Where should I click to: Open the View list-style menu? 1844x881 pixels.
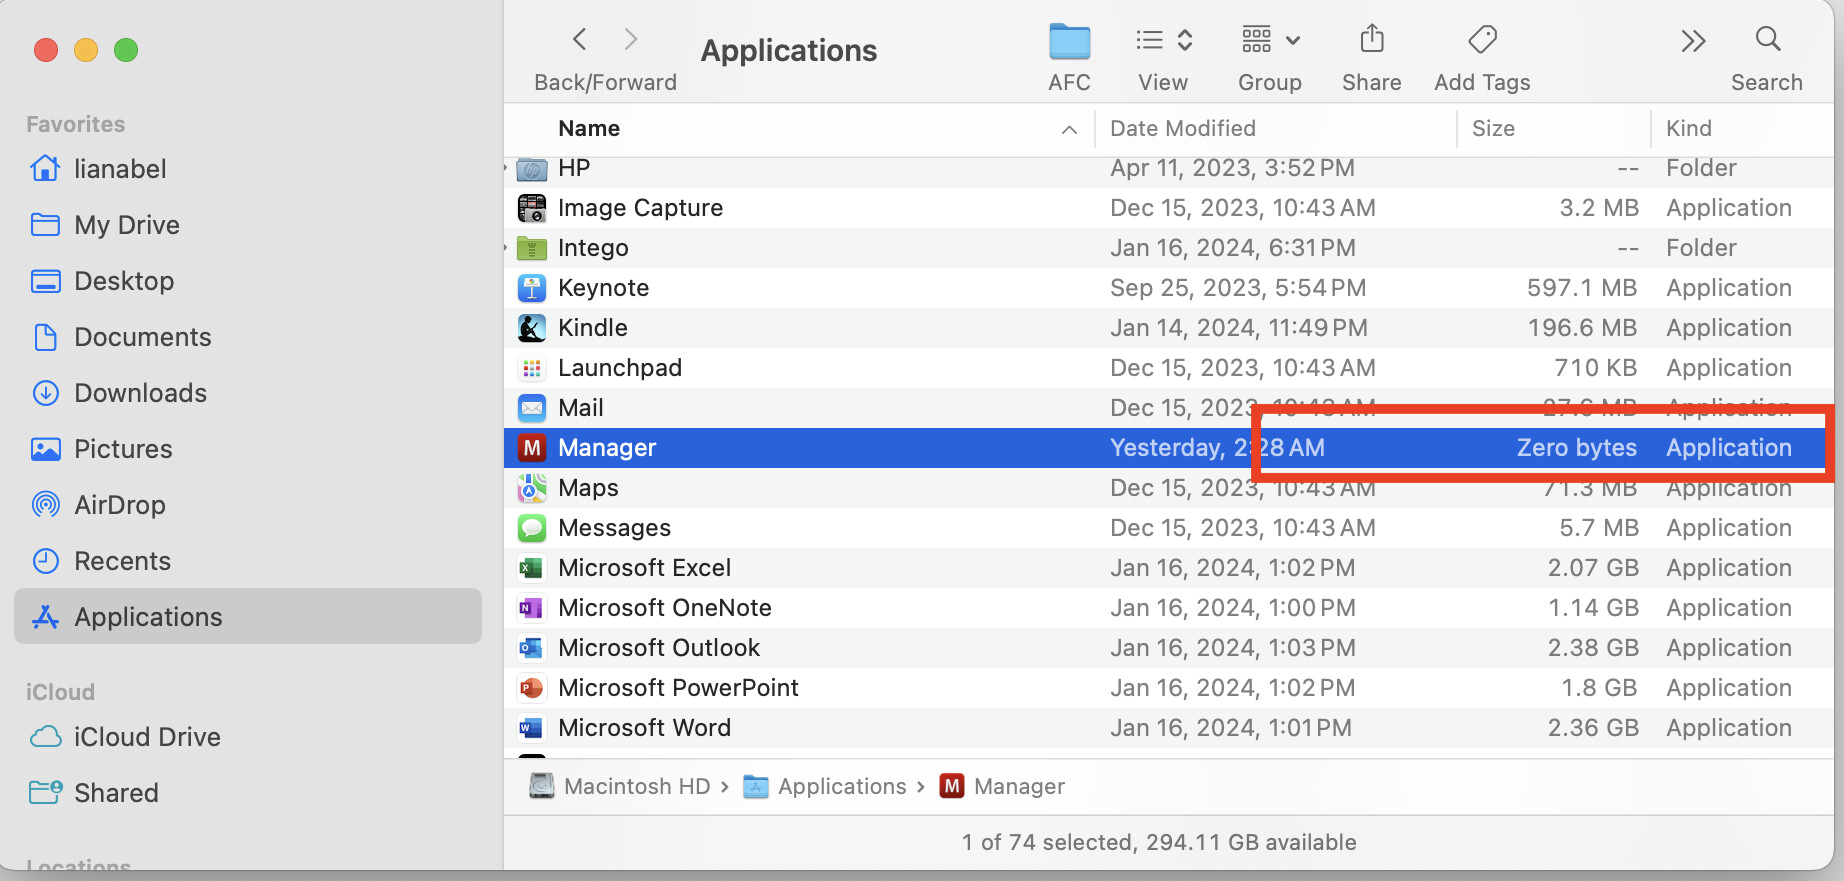point(1164,40)
